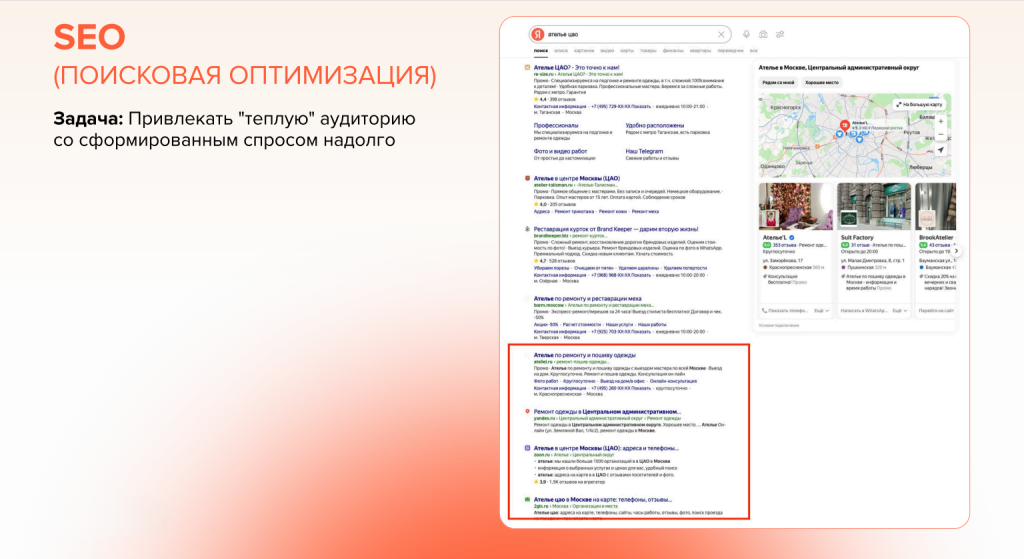The width and height of the screenshot is (1024, 559).
Task: Switch to the 'переводчик' tab
Action: coord(730,50)
